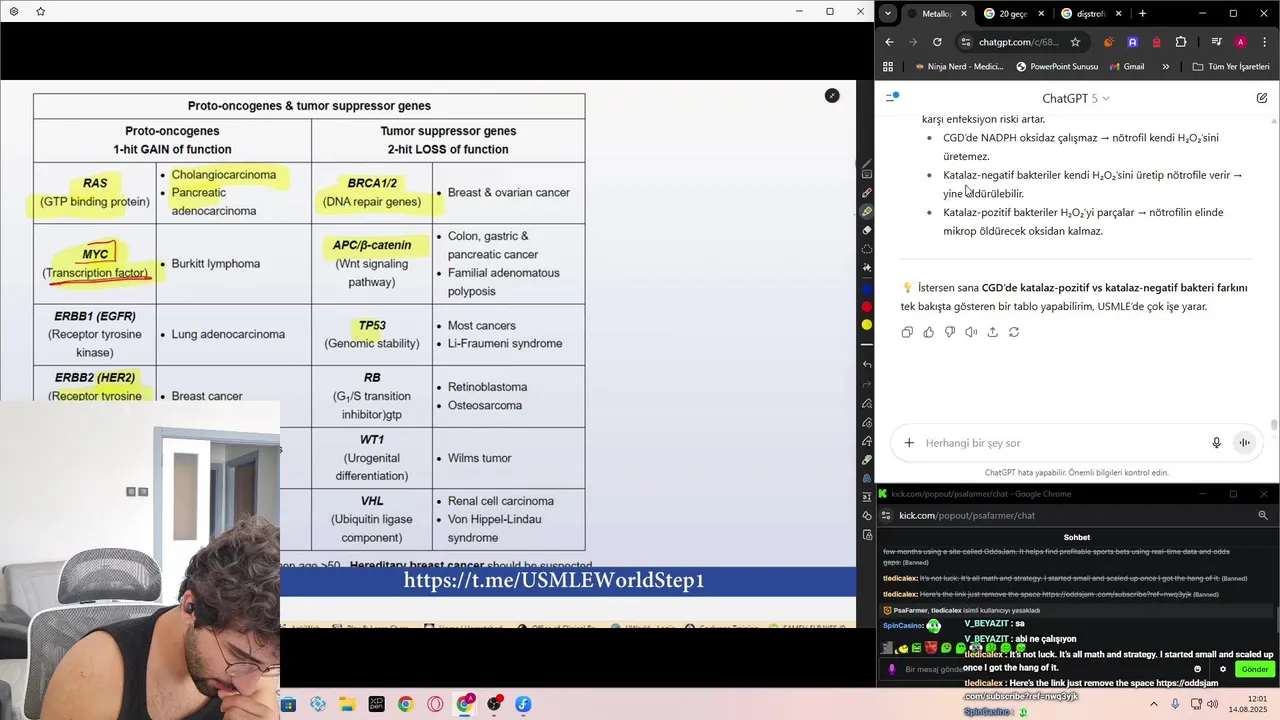The width and height of the screenshot is (1280, 720).
Task: Open the Chrome profile avatar 'A'
Action: click(1240, 42)
